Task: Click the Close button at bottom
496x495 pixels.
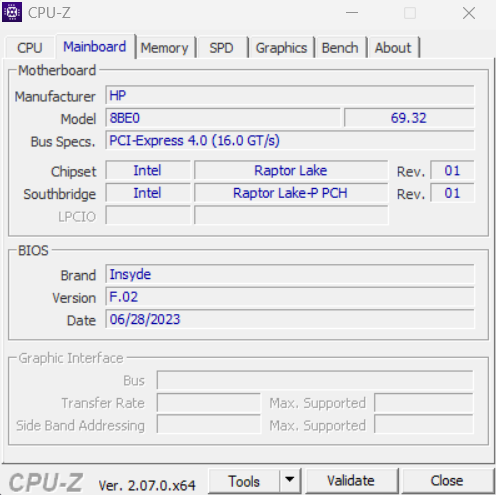Action: (x=447, y=480)
